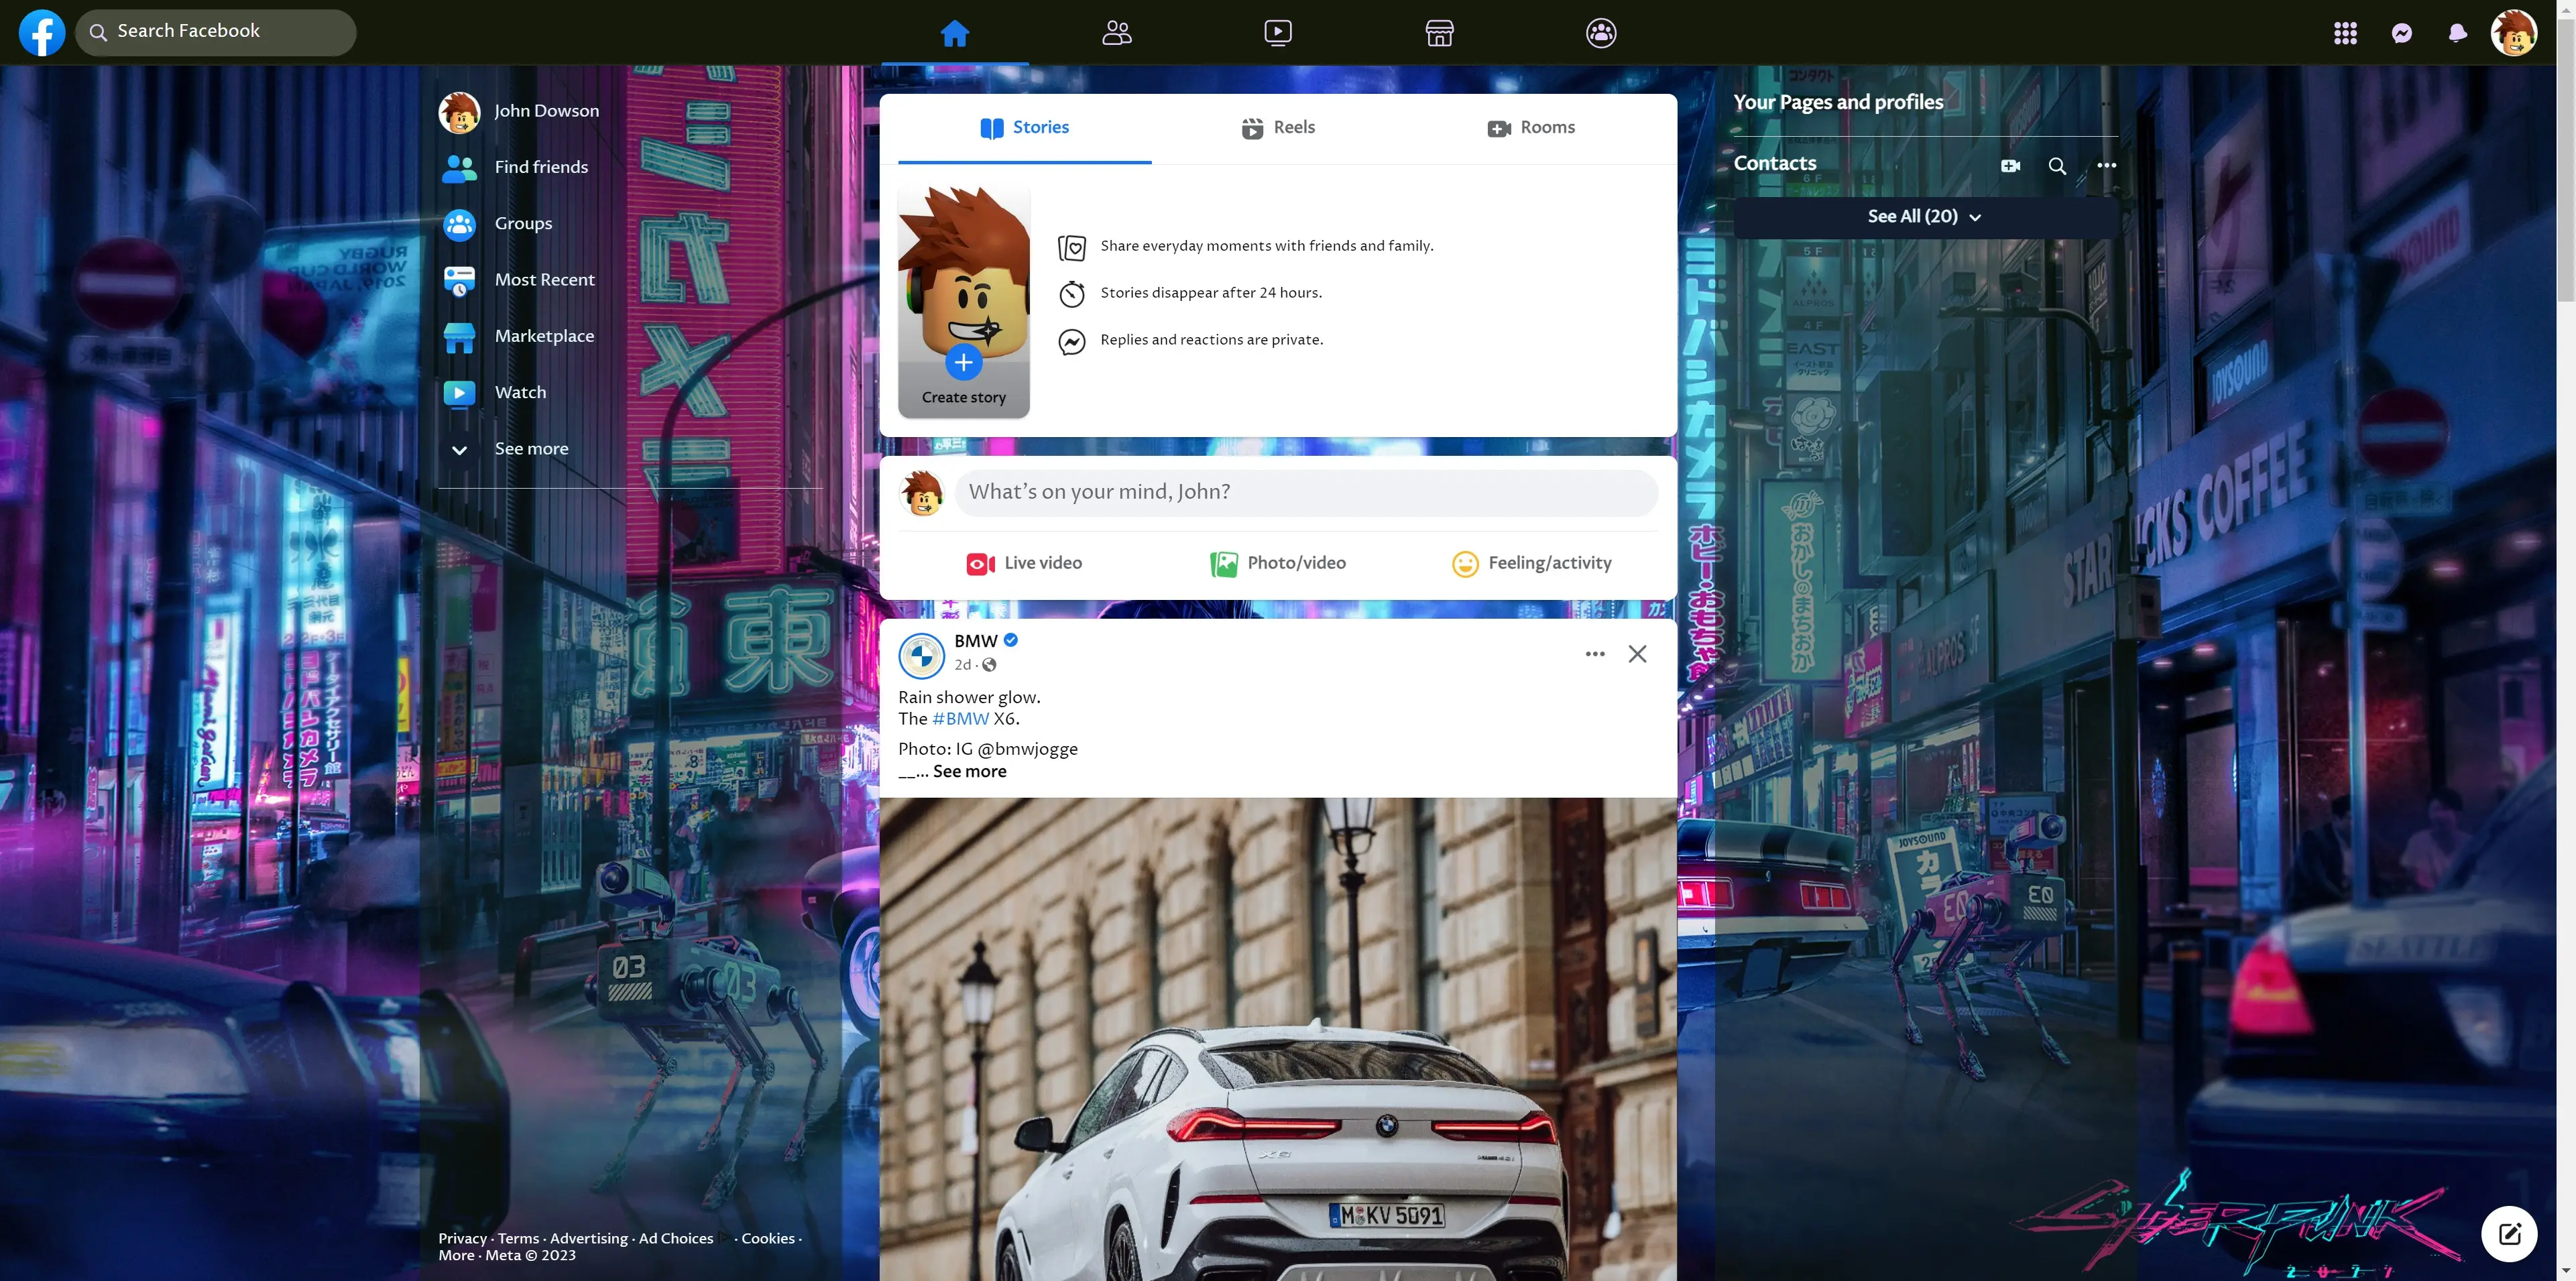The image size is (2576, 1281).
Task: Open Contacts options three dots
Action: [2107, 166]
